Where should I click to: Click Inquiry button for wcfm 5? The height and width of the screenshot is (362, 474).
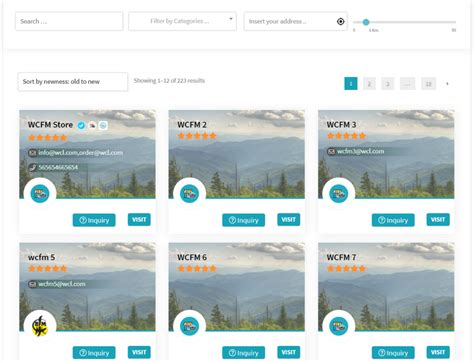(x=94, y=353)
